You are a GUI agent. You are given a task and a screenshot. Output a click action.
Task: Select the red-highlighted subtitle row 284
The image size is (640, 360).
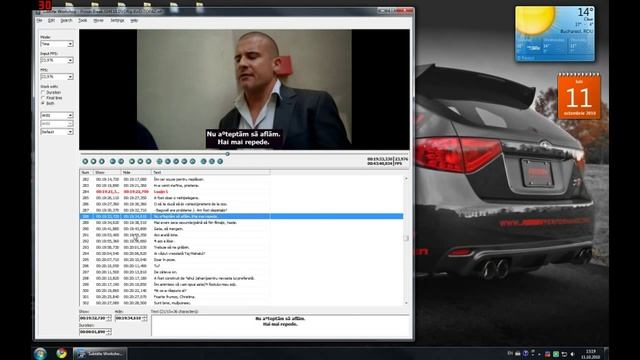tap(241, 191)
